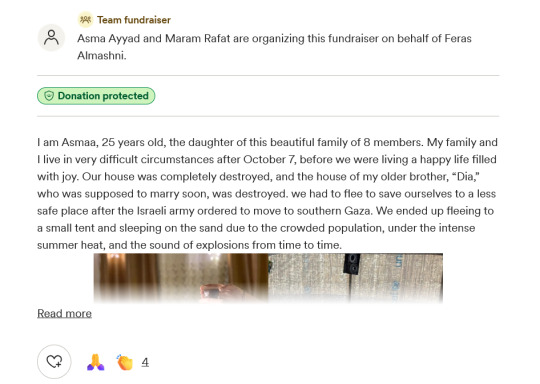Click the last story line 'summer heat, and the sound'
540x384 pixels.
click(189, 245)
